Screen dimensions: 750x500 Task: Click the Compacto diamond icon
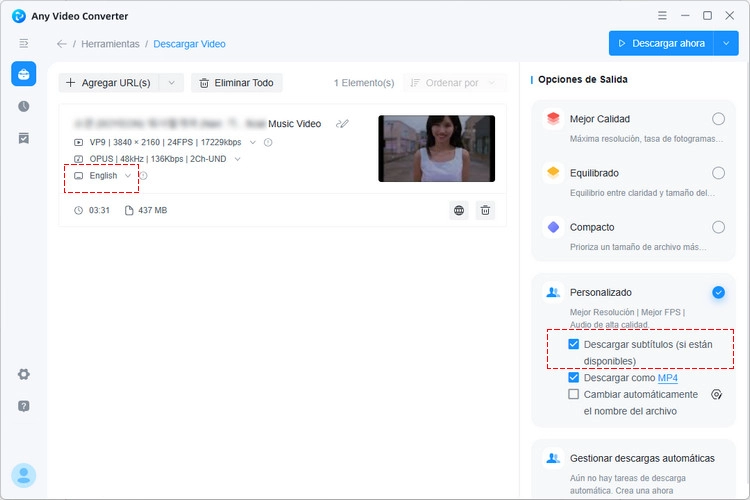coord(553,227)
